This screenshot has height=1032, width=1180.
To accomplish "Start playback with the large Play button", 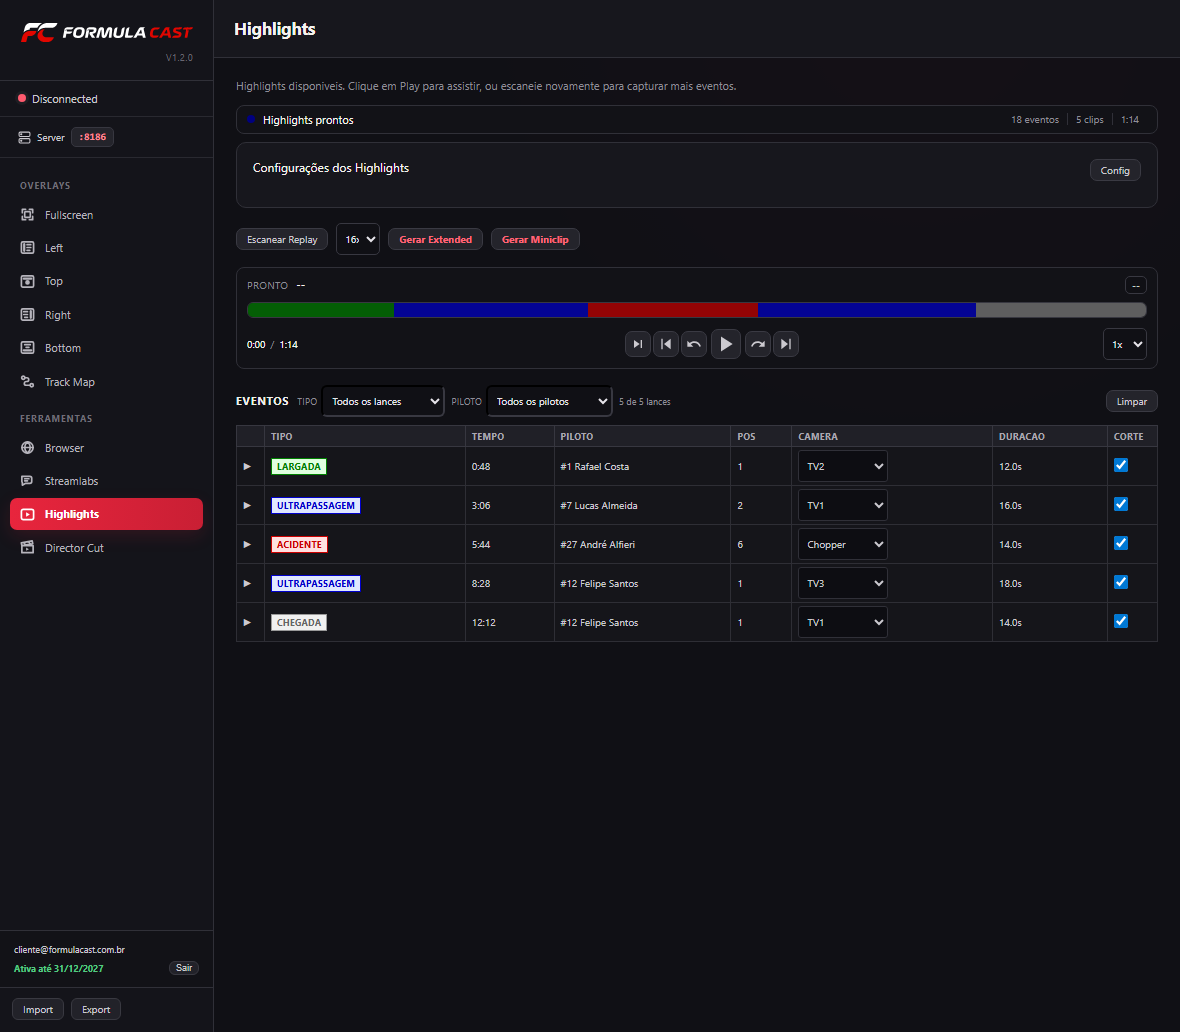I will tap(725, 344).
